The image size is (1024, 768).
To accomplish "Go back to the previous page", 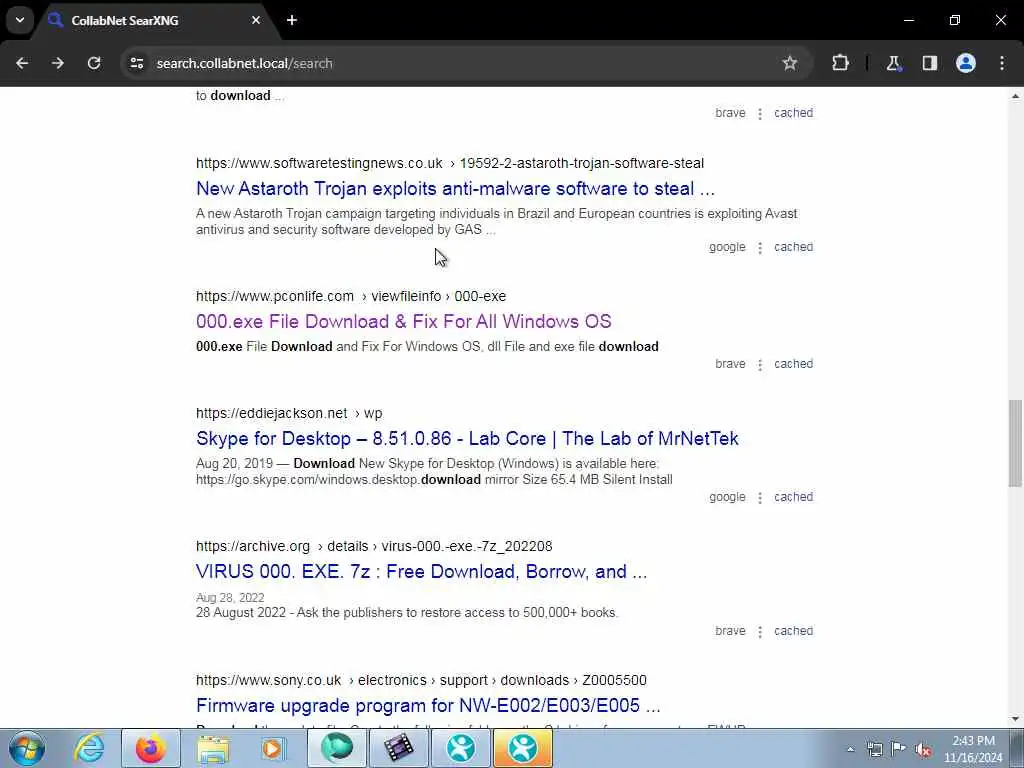I will (x=22, y=63).
